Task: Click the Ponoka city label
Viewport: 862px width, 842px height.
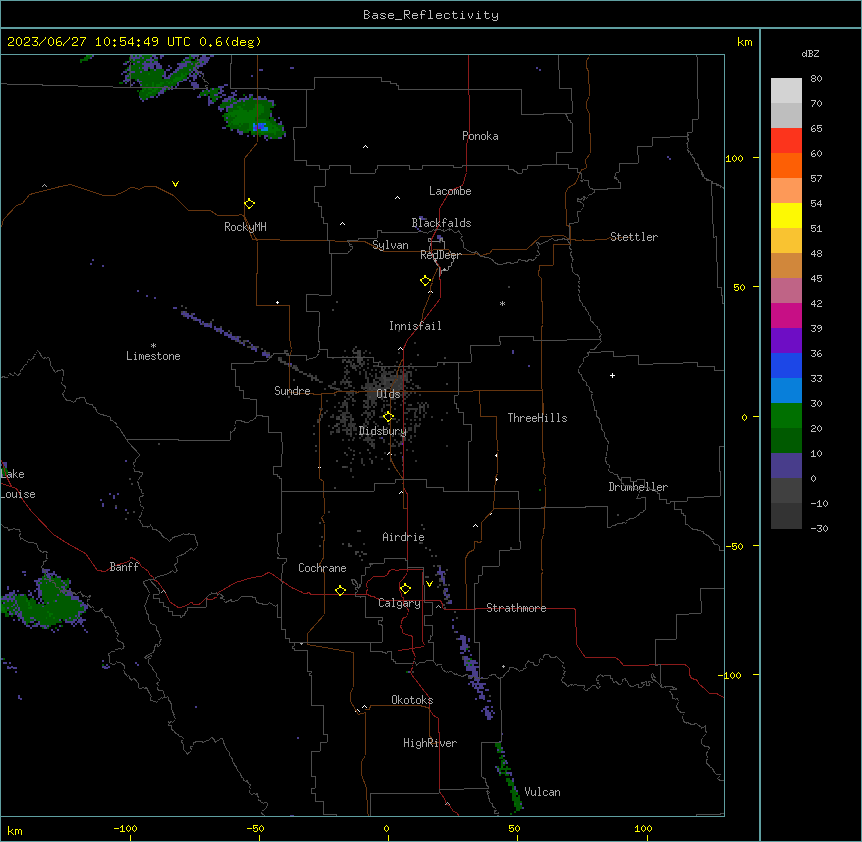Action: [x=480, y=136]
